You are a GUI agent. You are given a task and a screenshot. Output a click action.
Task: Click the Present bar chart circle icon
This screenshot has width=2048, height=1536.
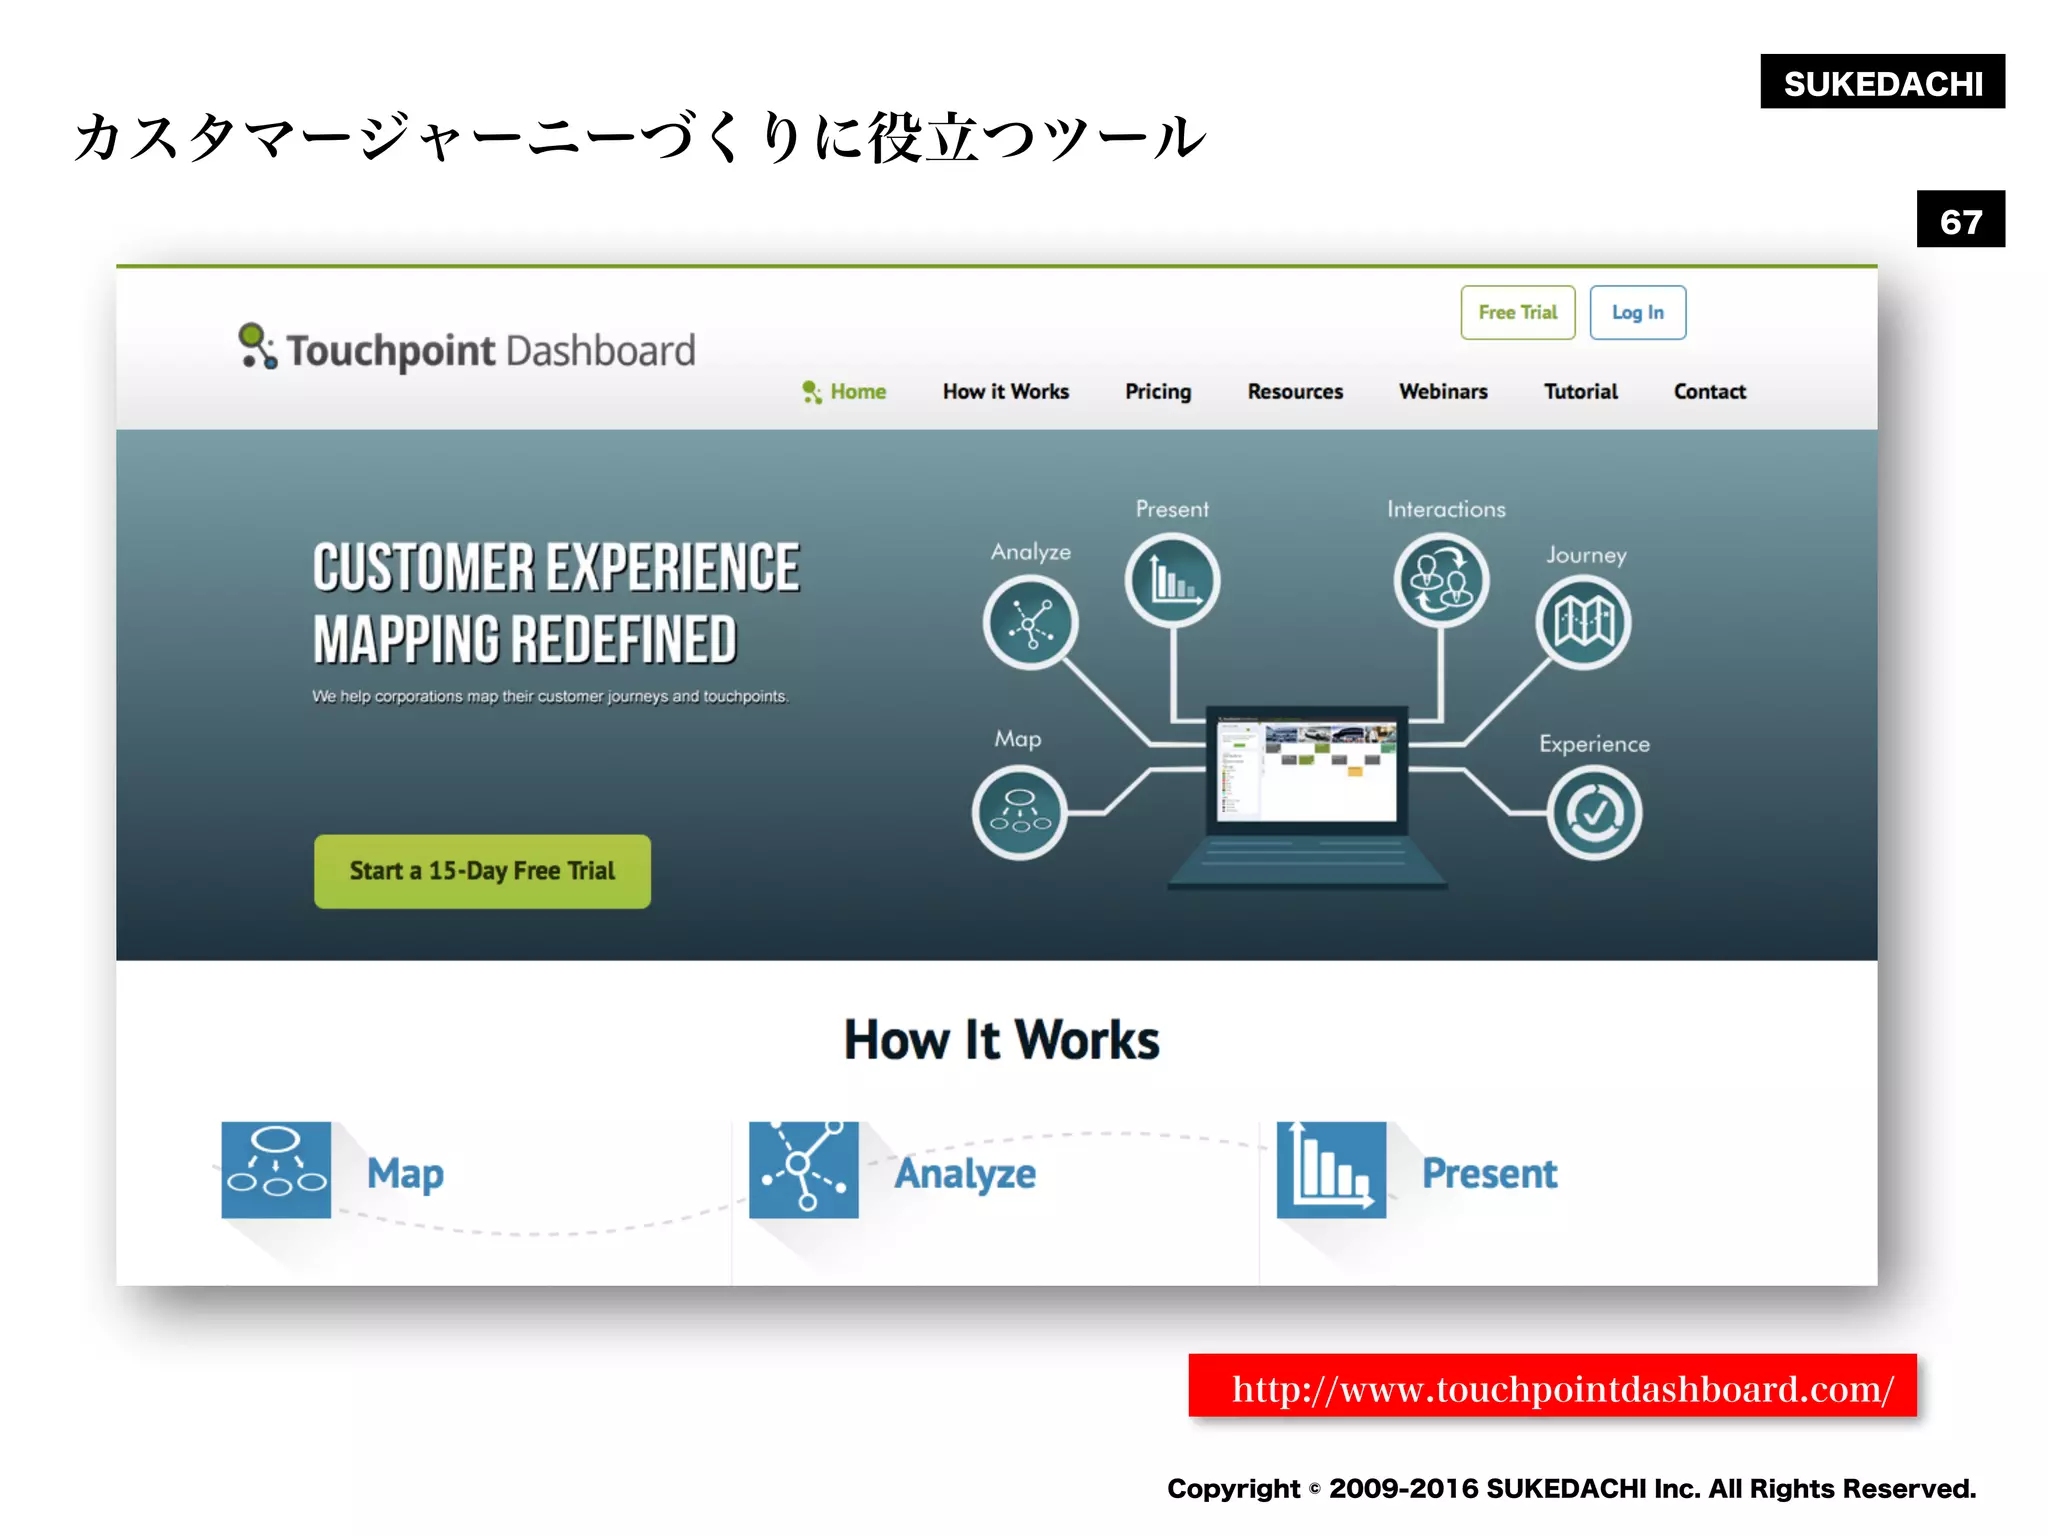(1172, 580)
